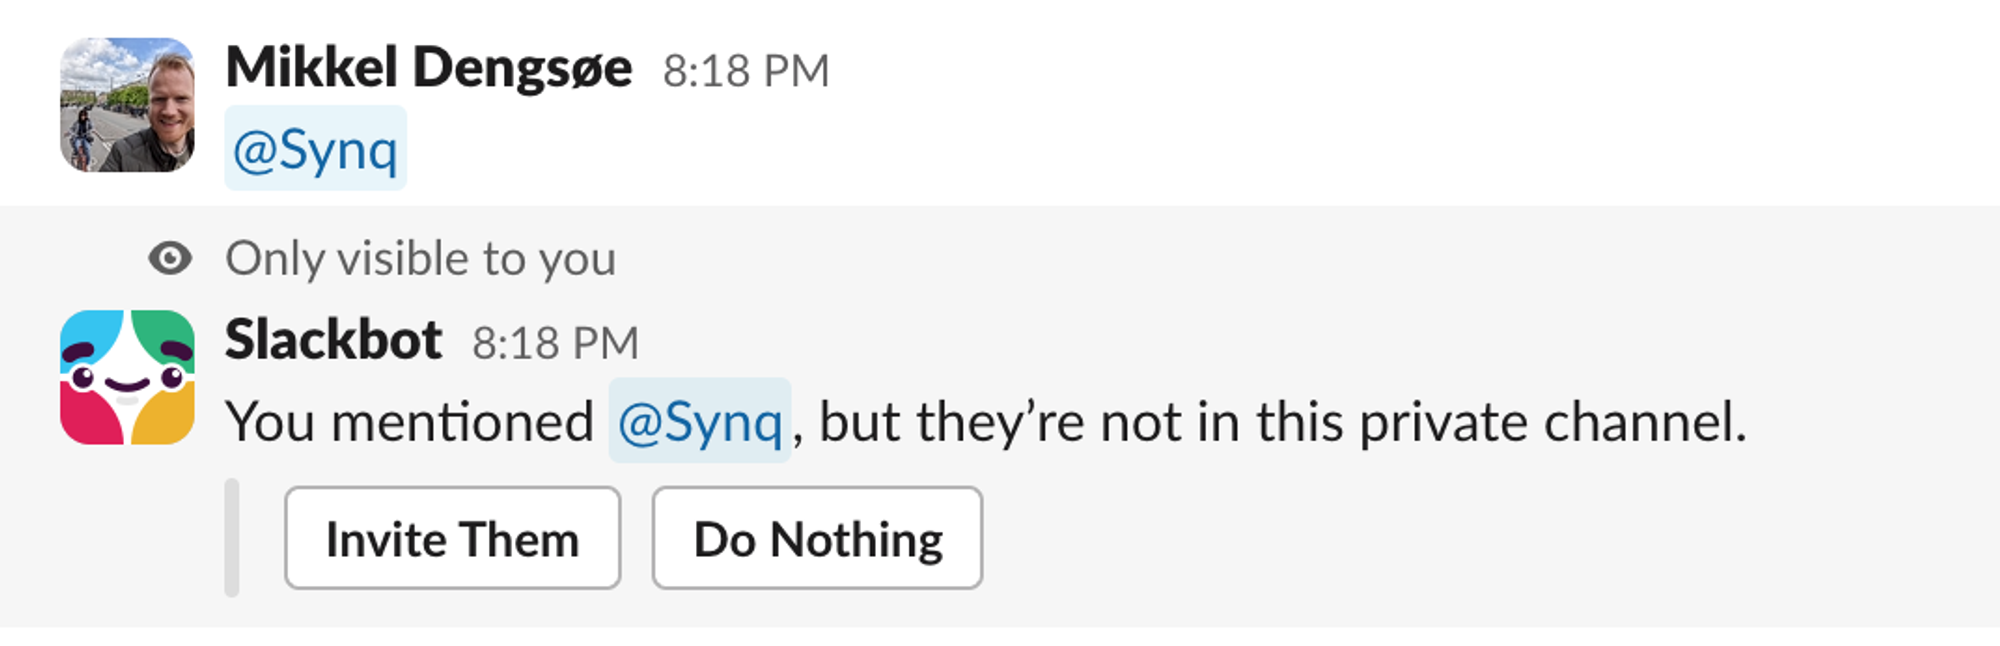
Task: Click the @Synq mention in Mikkel's message
Action: click(x=316, y=149)
